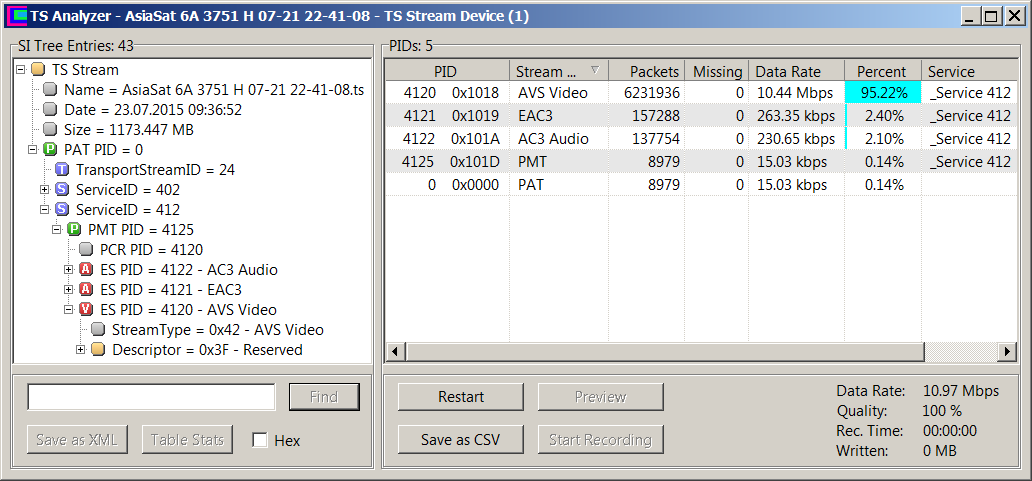The height and width of the screenshot is (481, 1032).
Task: Click the folder icon beside Descriptor 0x3F
Action: [x=98, y=350]
